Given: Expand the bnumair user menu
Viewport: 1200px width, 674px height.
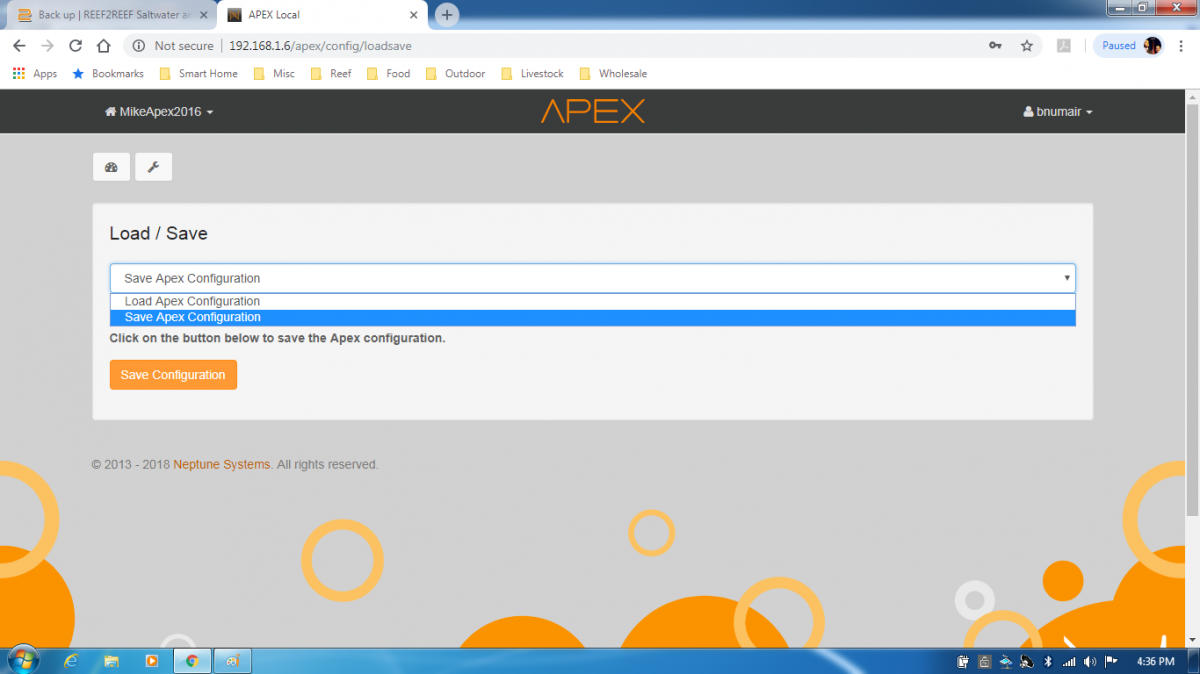Looking at the screenshot, I should tap(1058, 112).
